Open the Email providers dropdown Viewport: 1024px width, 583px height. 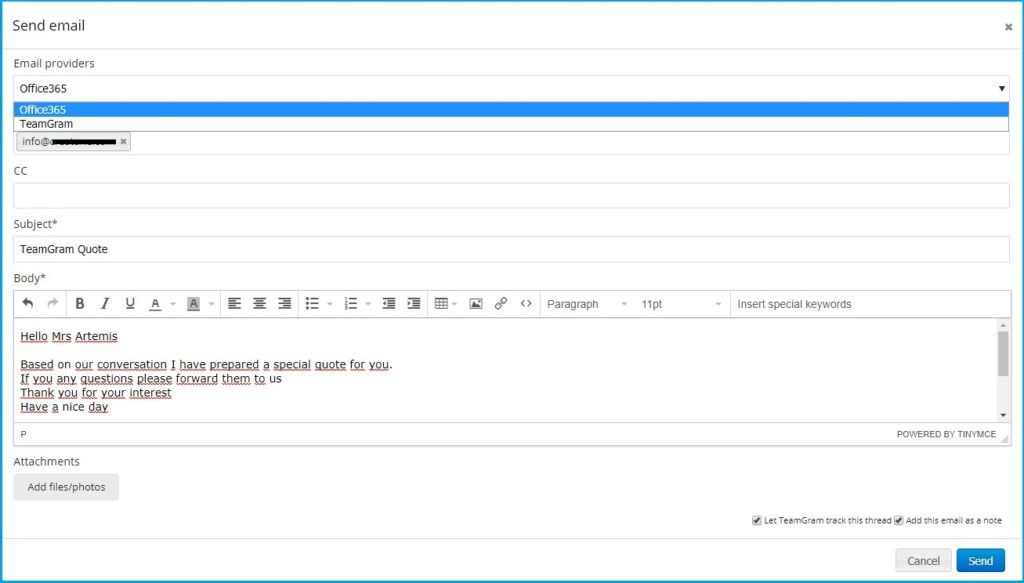pyautogui.click(x=511, y=89)
